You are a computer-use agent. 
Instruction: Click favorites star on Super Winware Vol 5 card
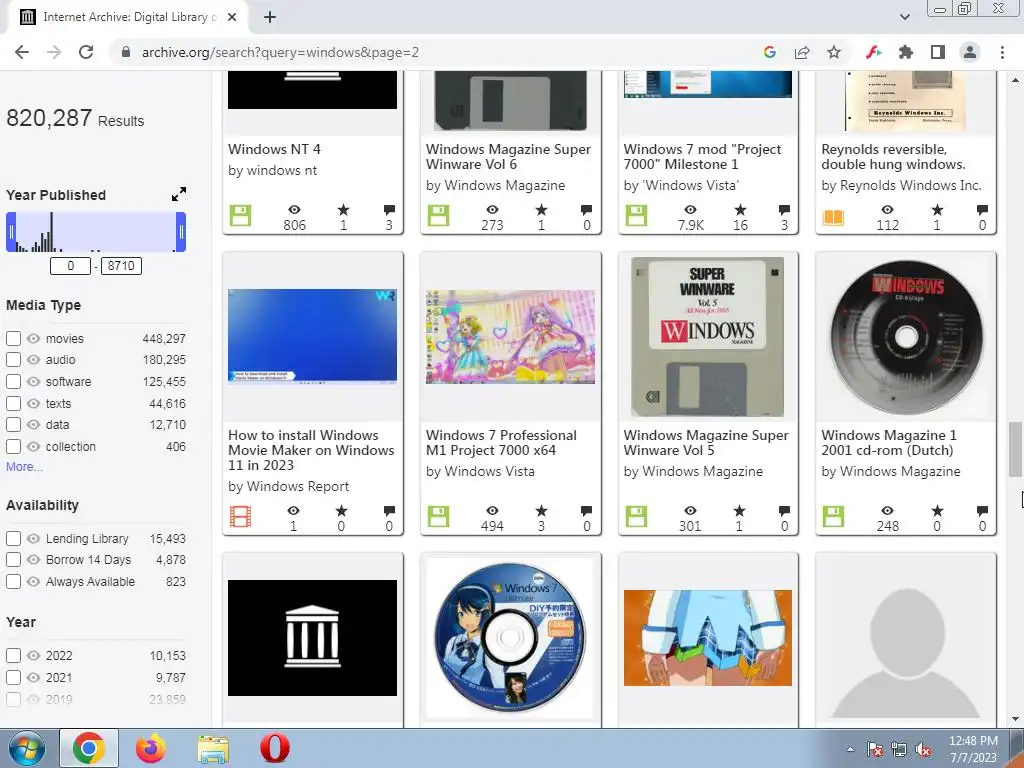pyautogui.click(x=739, y=511)
